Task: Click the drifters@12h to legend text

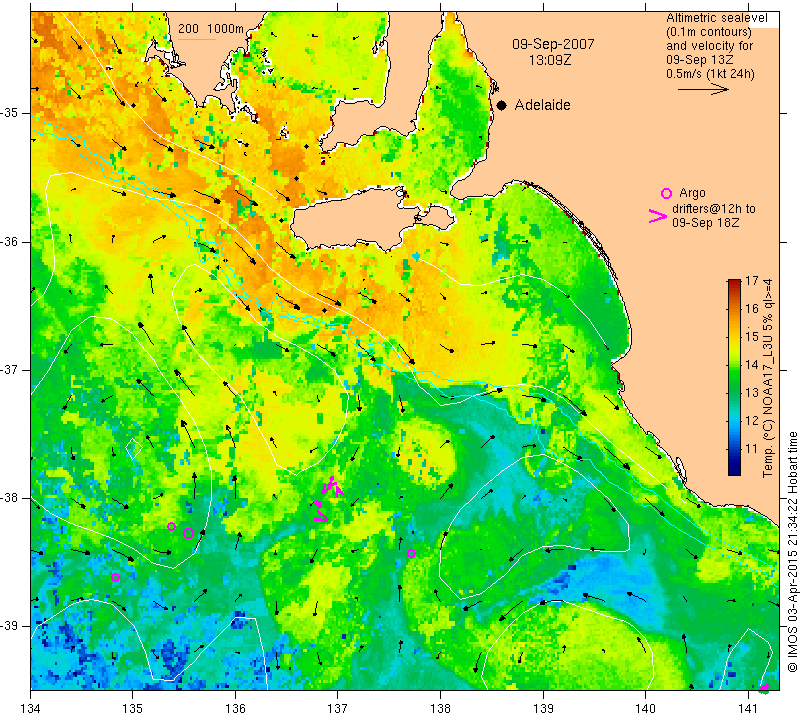Action: tap(714, 209)
